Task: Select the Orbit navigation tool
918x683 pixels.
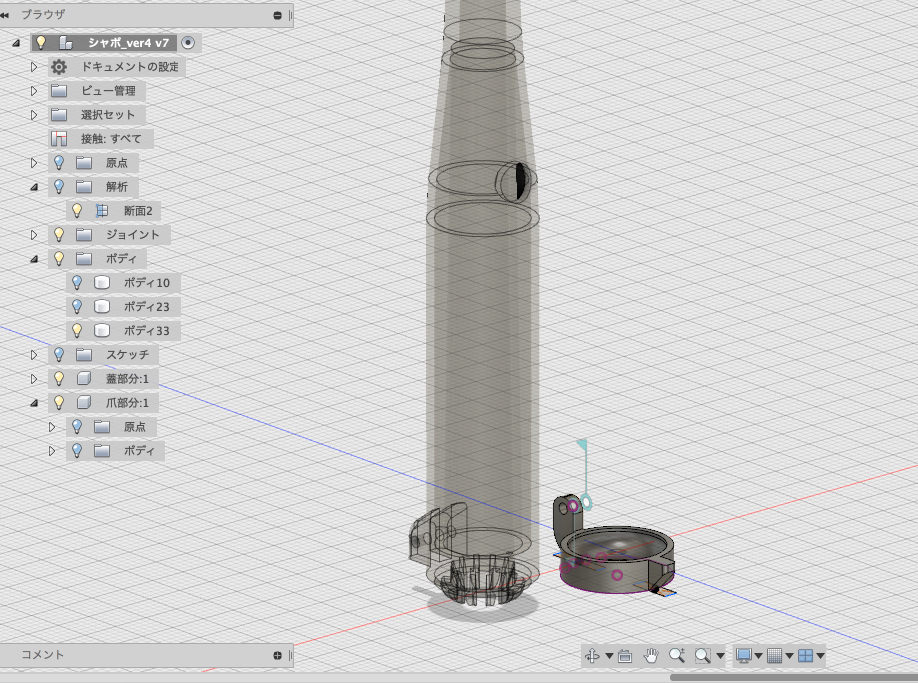Action: (x=592, y=655)
